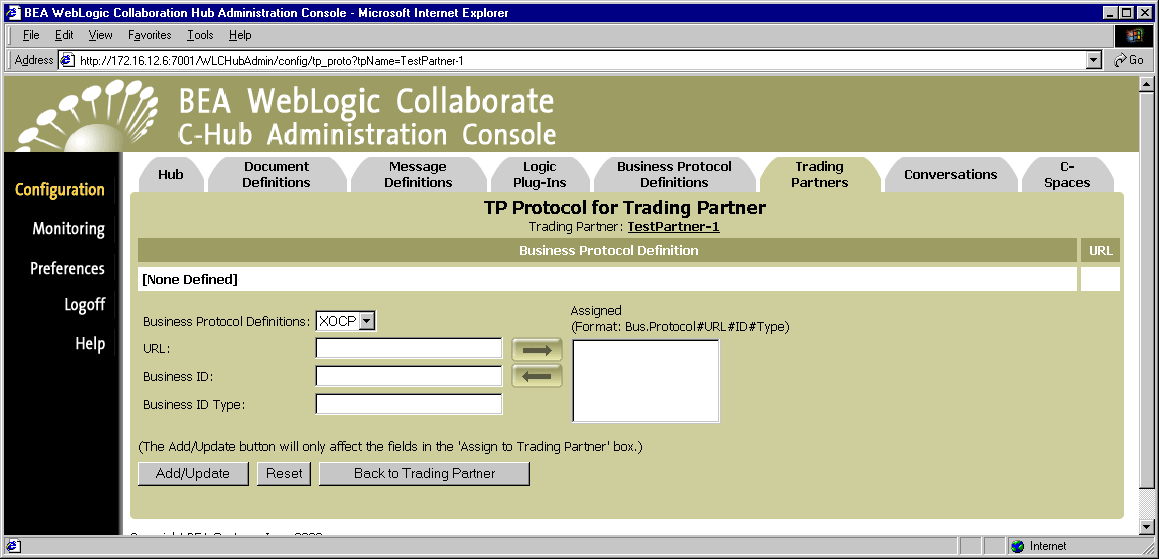Click the Business Protocol Definition column header
Screen dimensions: 1159x559
[608, 250]
